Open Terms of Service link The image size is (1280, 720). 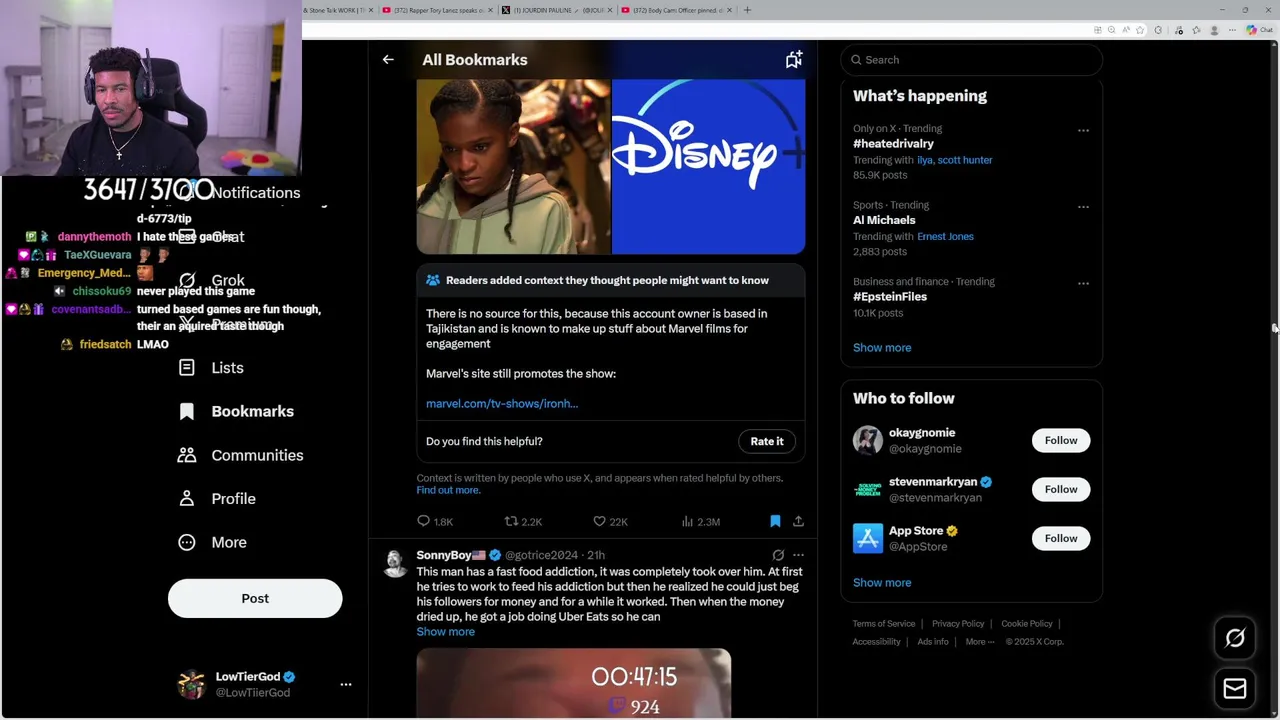(x=884, y=624)
